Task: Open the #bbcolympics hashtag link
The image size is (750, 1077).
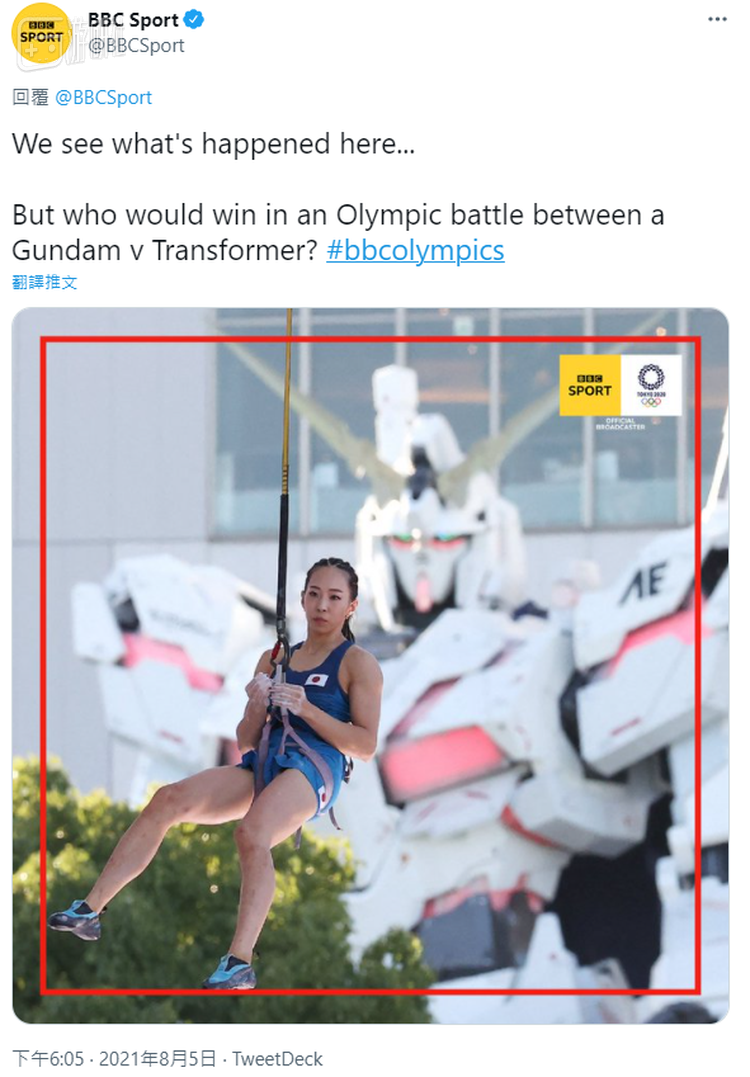Action: point(415,250)
